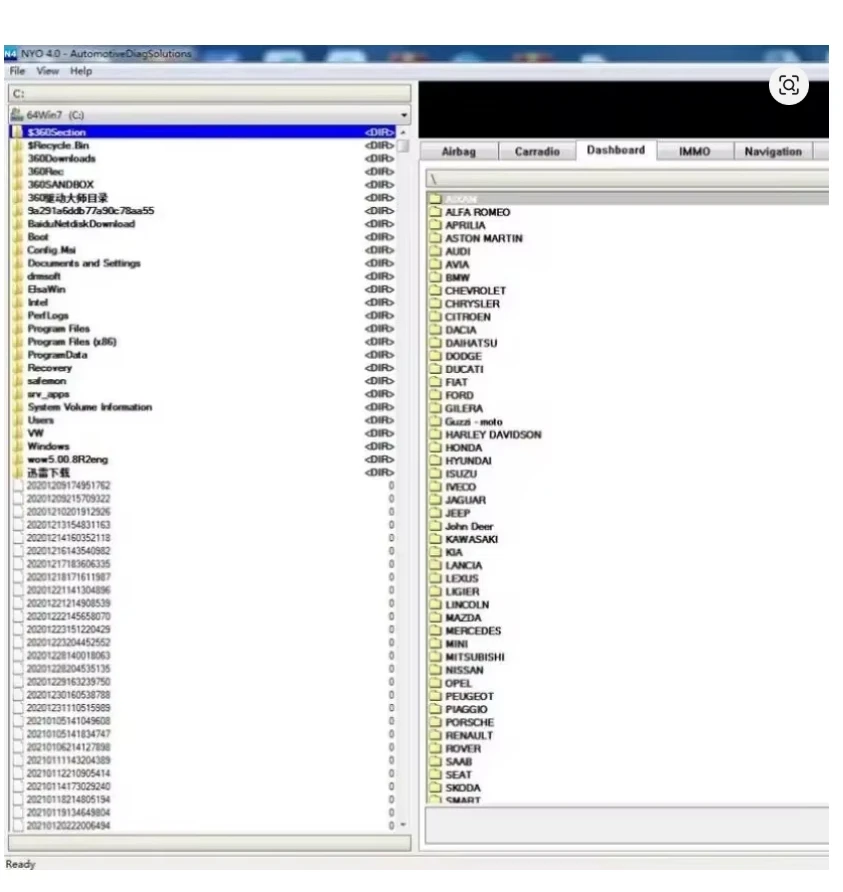Click the image search lens icon
The height and width of the screenshot is (892, 843).
click(x=789, y=85)
